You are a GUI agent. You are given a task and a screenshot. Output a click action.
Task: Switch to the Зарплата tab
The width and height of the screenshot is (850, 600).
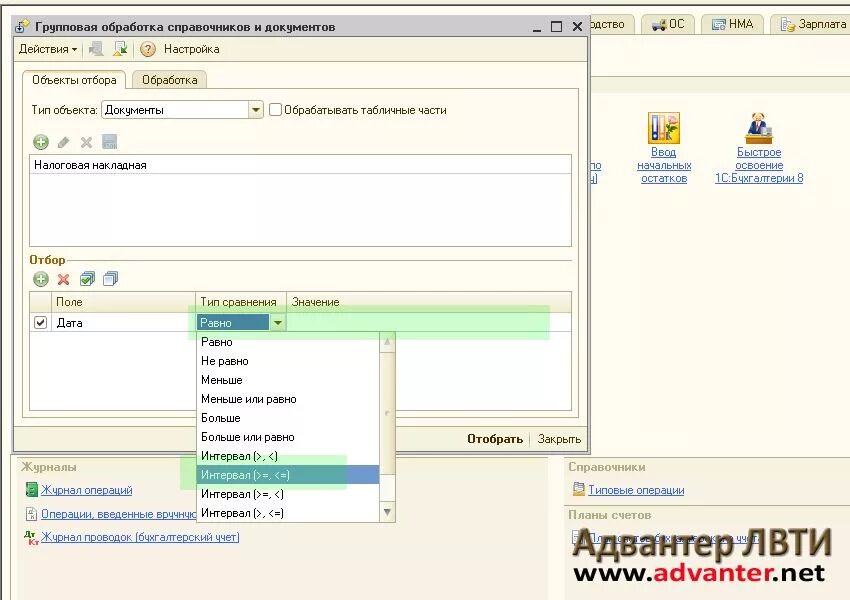(x=812, y=24)
